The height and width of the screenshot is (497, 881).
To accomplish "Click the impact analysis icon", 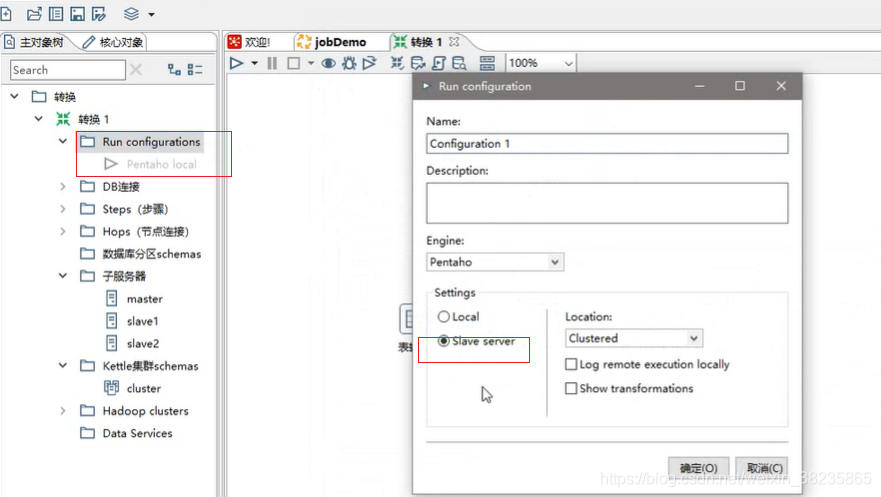I will (418, 63).
